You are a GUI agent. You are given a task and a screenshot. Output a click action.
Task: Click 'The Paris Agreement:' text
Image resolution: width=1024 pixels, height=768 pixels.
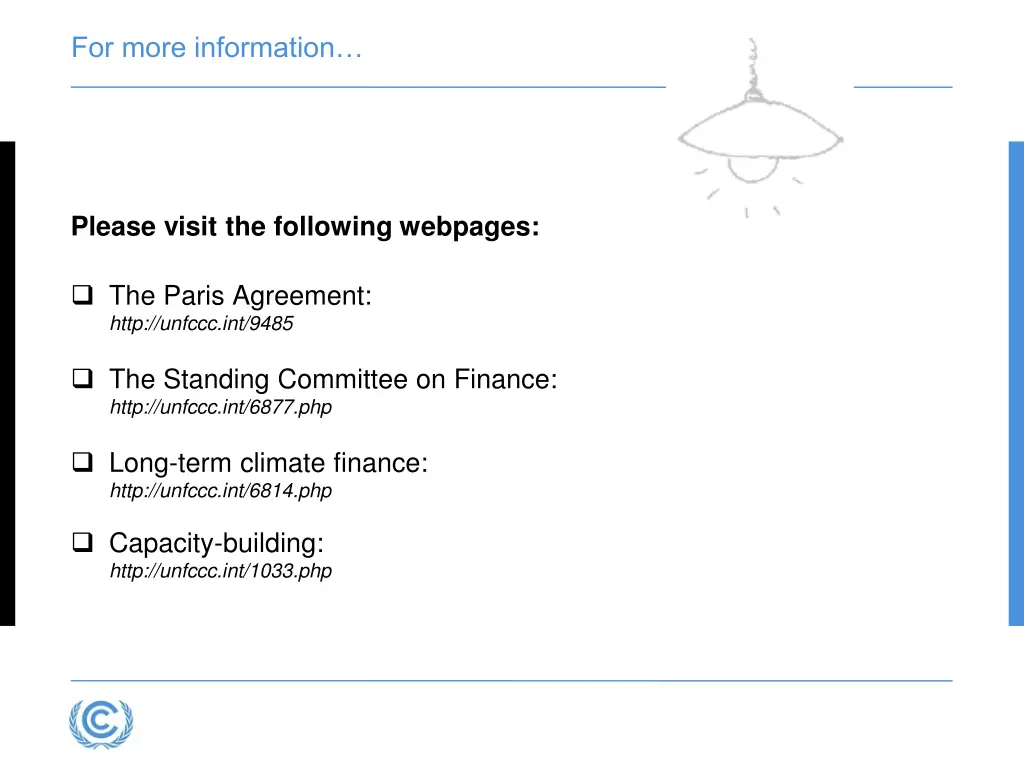click(x=240, y=296)
